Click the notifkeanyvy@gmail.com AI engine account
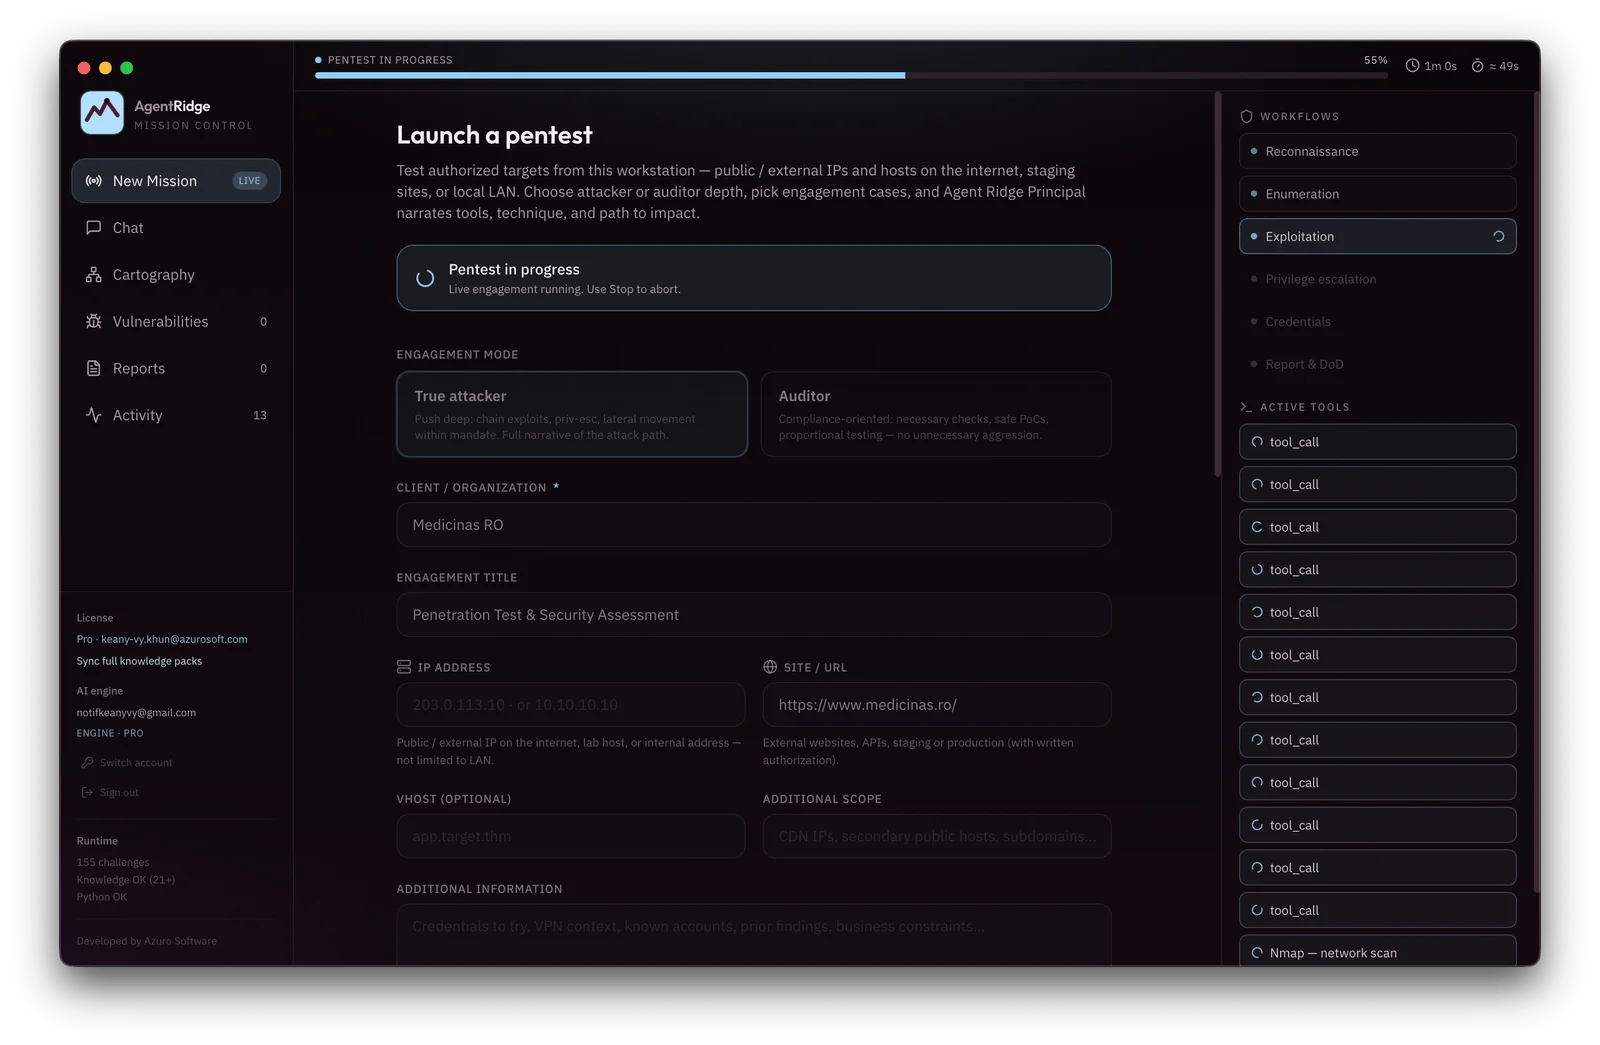Image resolution: width=1600 pixels, height=1045 pixels. pyautogui.click(x=136, y=713)
